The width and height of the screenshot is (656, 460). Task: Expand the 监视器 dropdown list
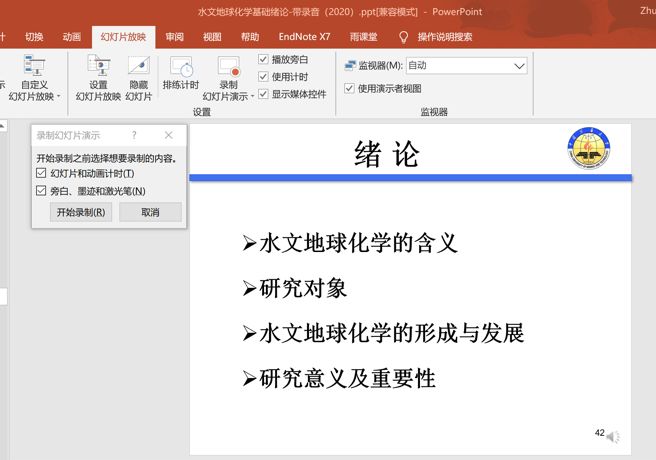[518, 65]
